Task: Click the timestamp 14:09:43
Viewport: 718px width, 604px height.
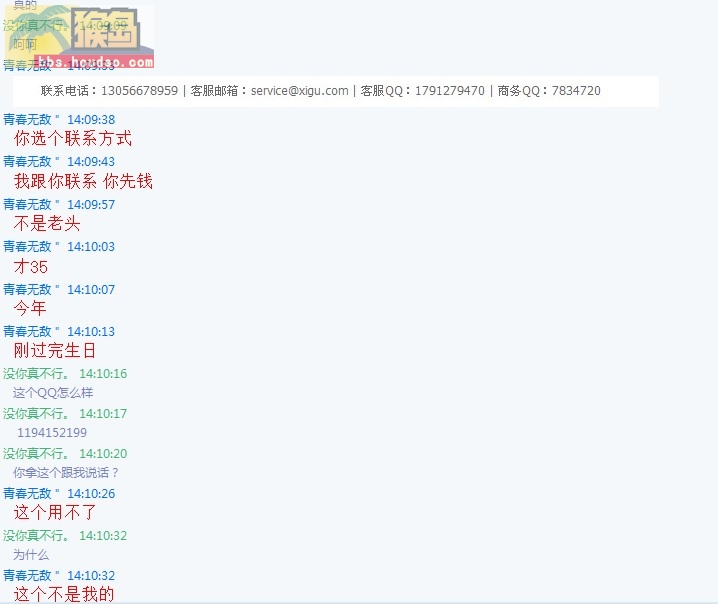Action: tap(91, 162)
